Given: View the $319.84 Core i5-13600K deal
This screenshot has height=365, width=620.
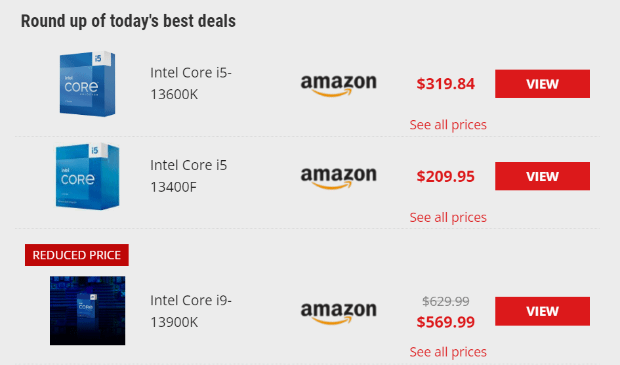Looking at the screenshot, I should point(542,84).
